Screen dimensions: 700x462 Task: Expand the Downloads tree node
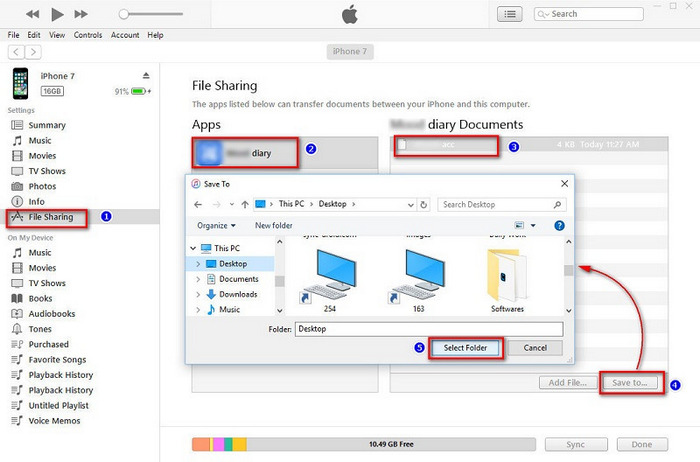coord(198,294)
